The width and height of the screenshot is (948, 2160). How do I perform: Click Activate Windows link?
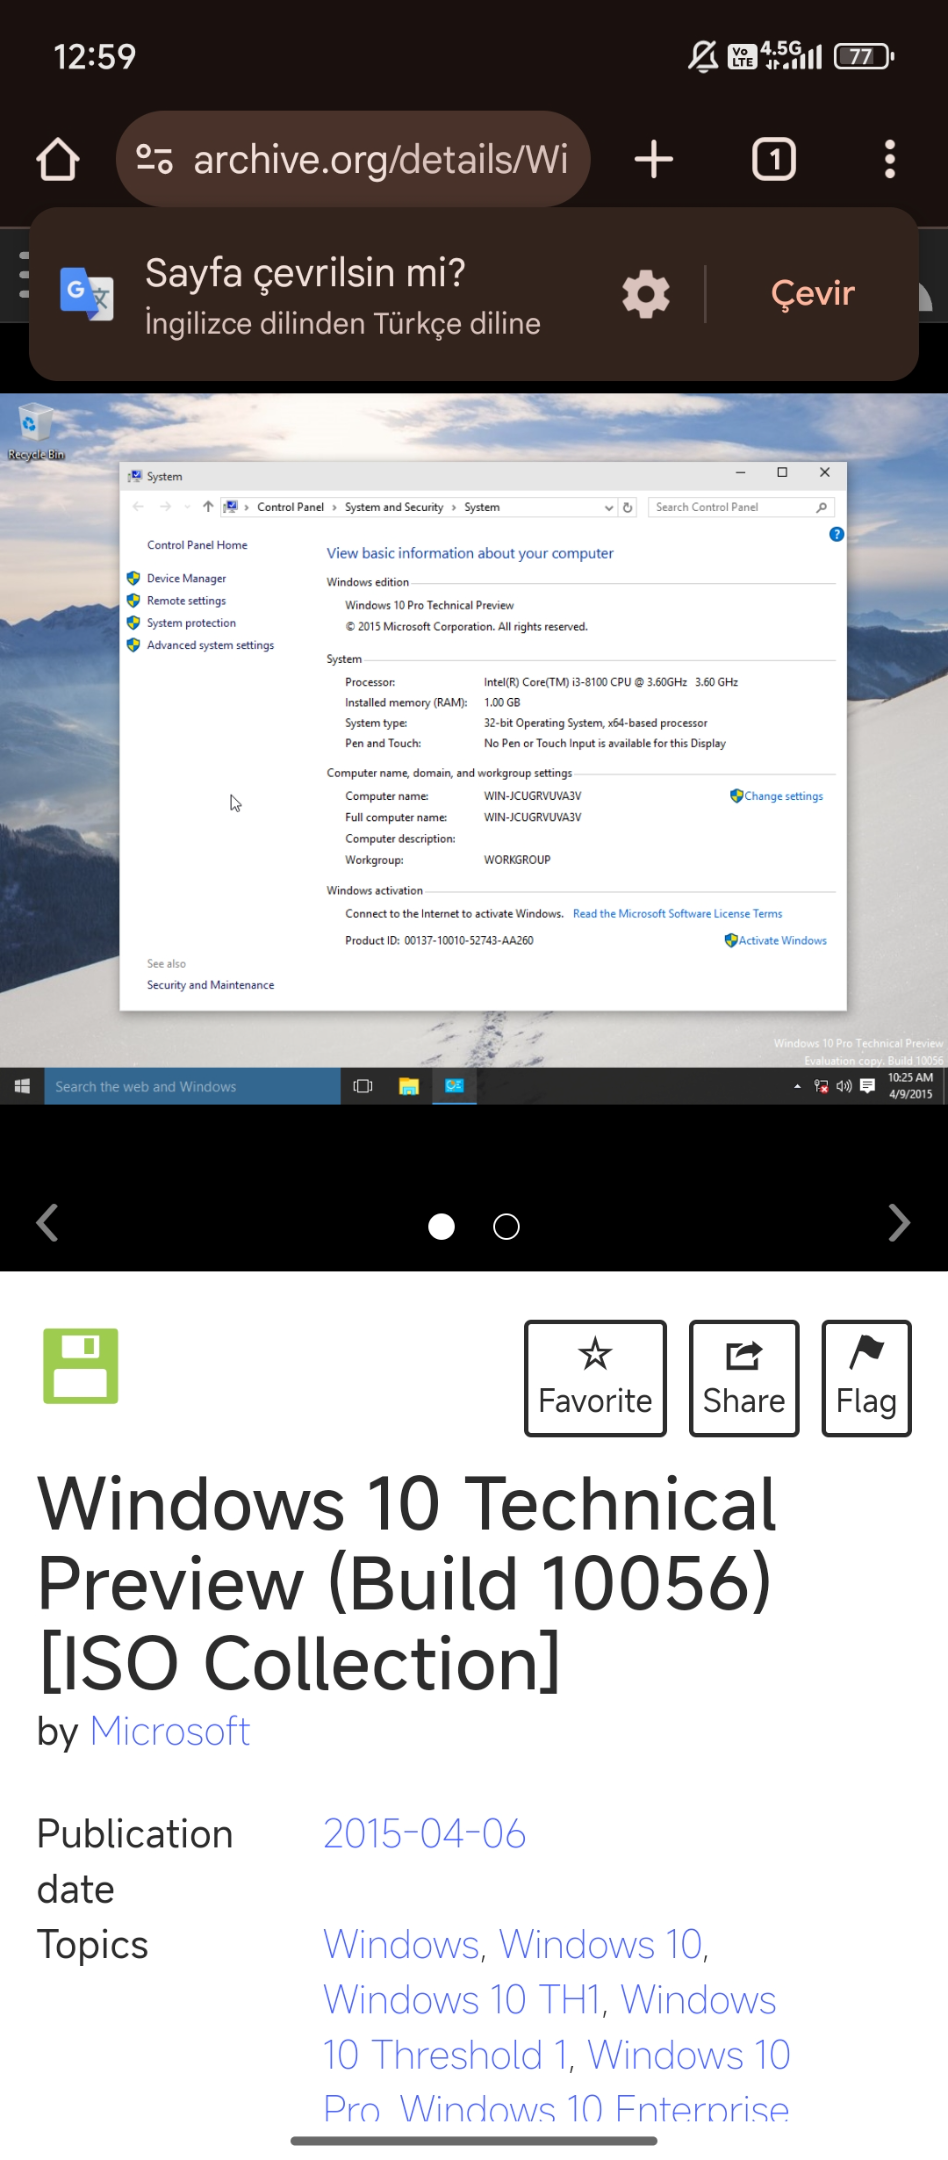tap(782, 940)
